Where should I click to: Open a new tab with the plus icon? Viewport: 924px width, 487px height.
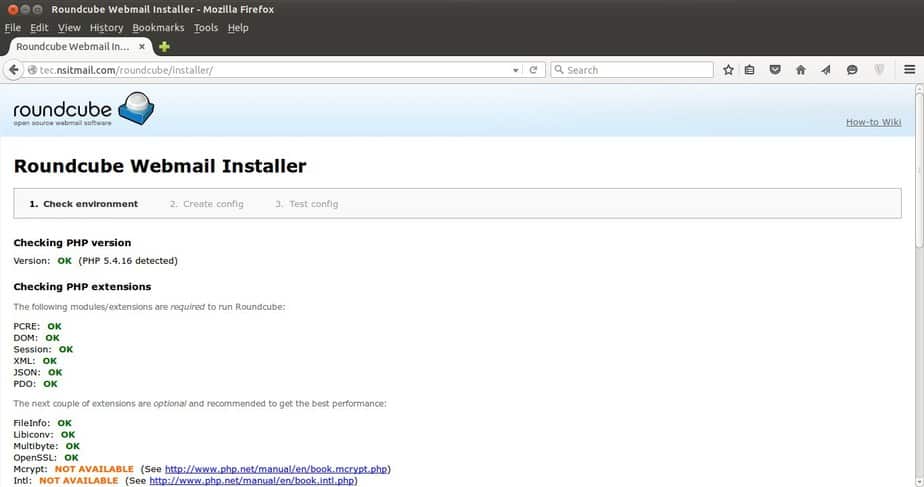[164, 47]
